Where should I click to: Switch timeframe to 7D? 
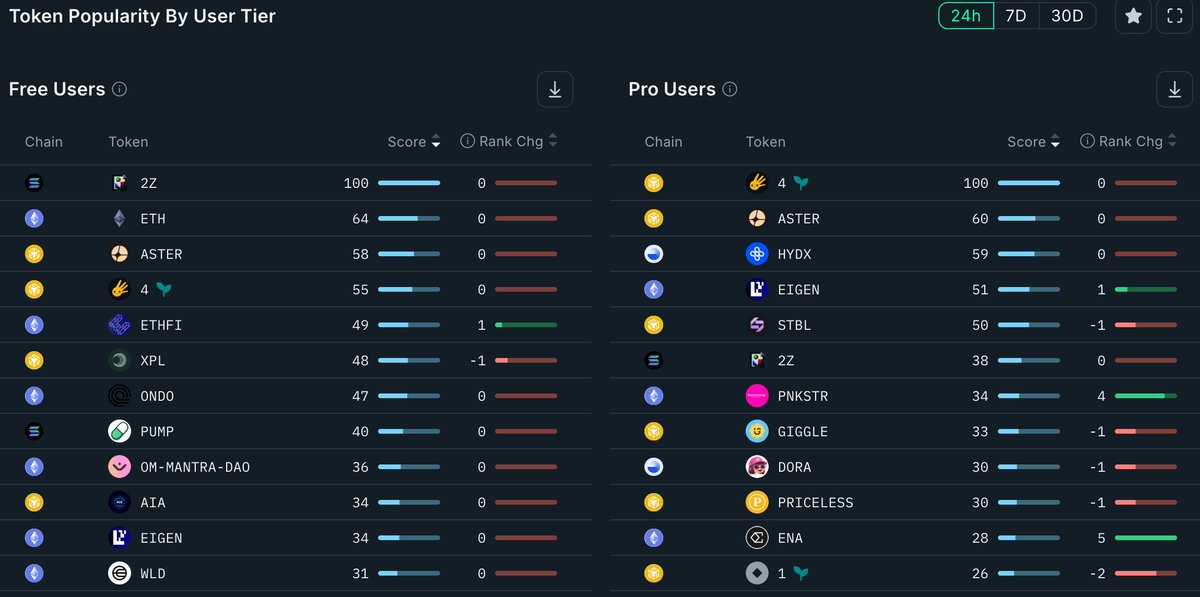(1015, 16)
